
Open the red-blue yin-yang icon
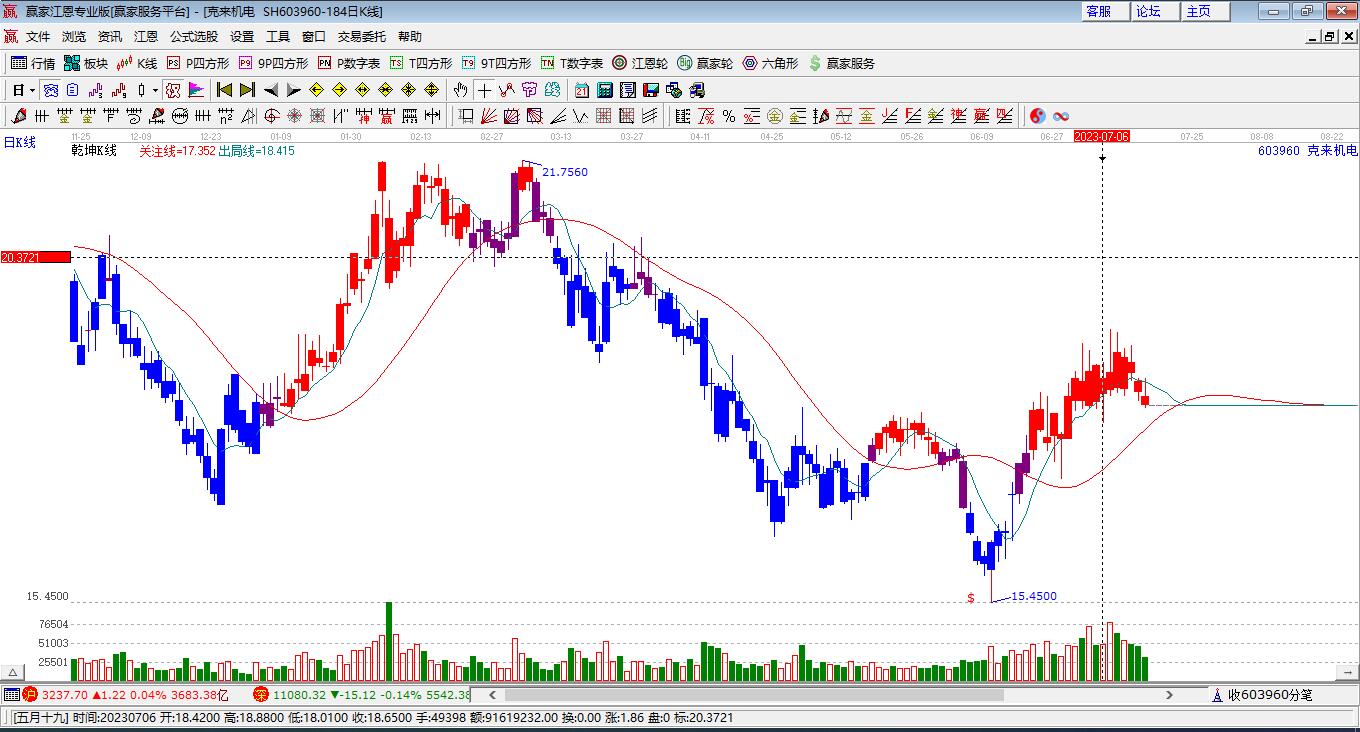pyautogui.click(x=1037, y=116)
